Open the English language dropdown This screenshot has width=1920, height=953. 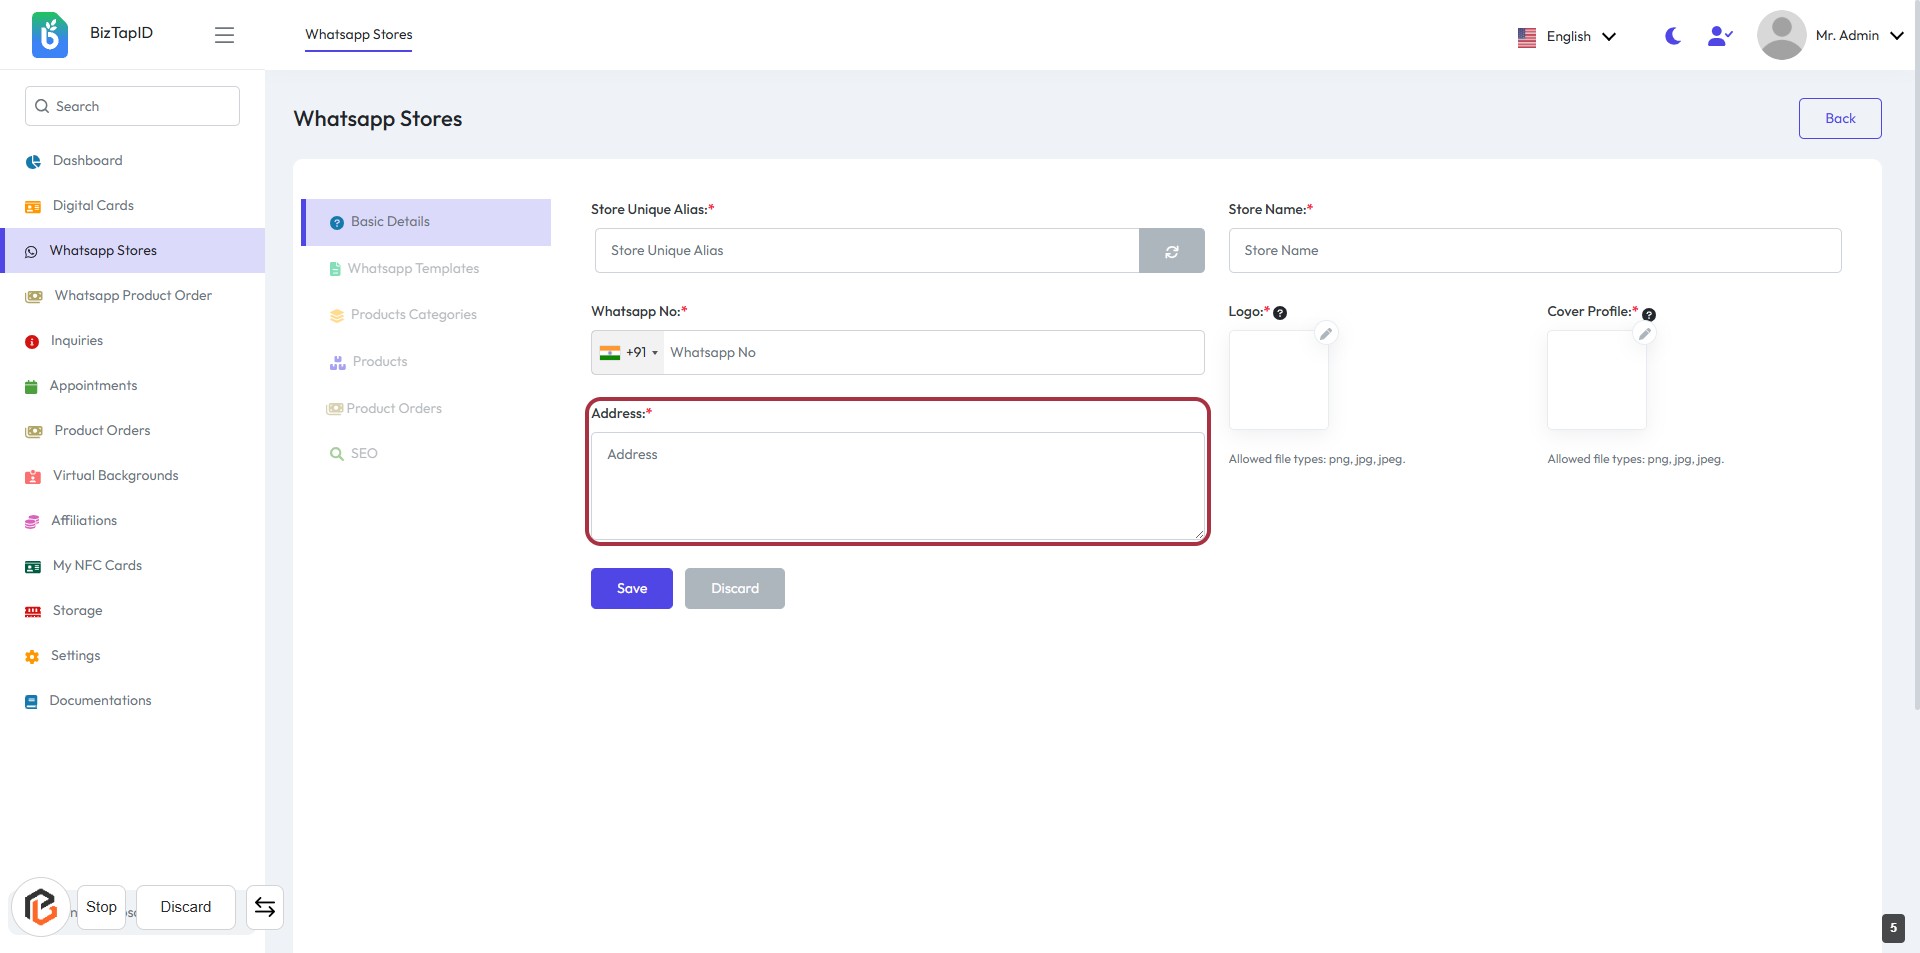click(x=1566, y=37)
